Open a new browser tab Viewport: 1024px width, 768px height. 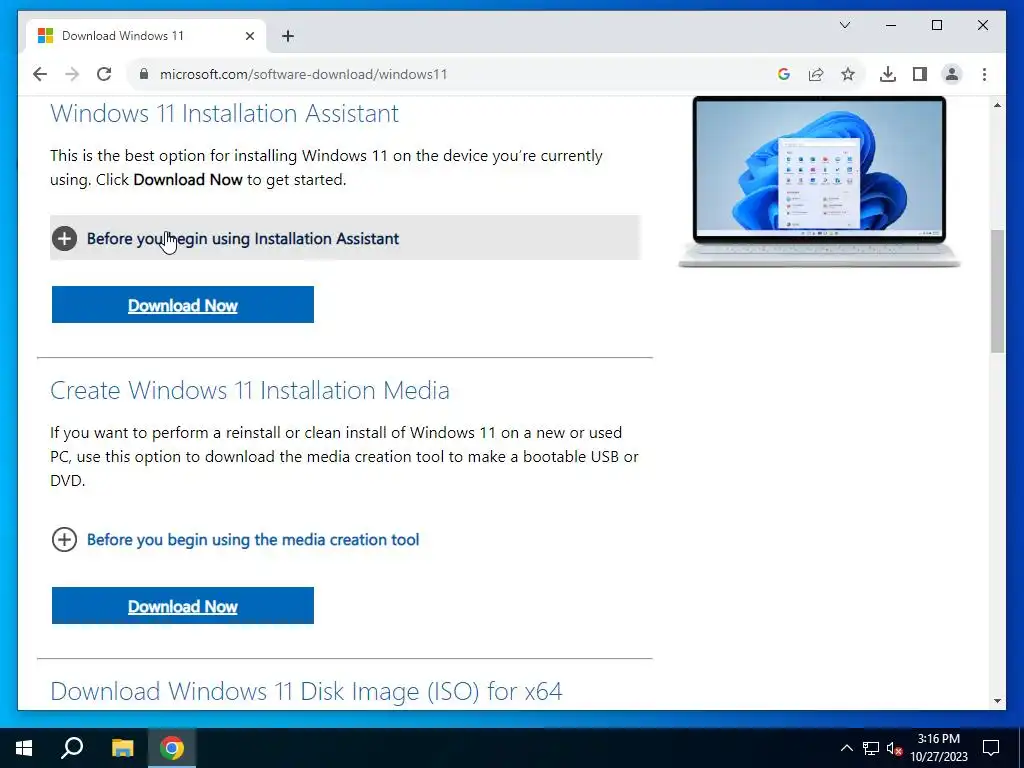click(288, 36)
